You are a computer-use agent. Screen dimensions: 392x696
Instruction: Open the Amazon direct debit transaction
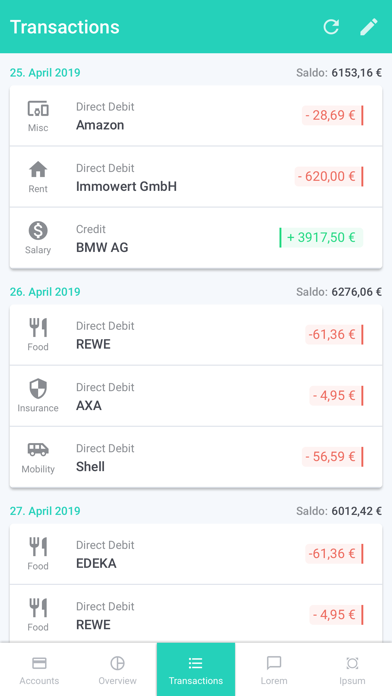click(x=196, y=115)
